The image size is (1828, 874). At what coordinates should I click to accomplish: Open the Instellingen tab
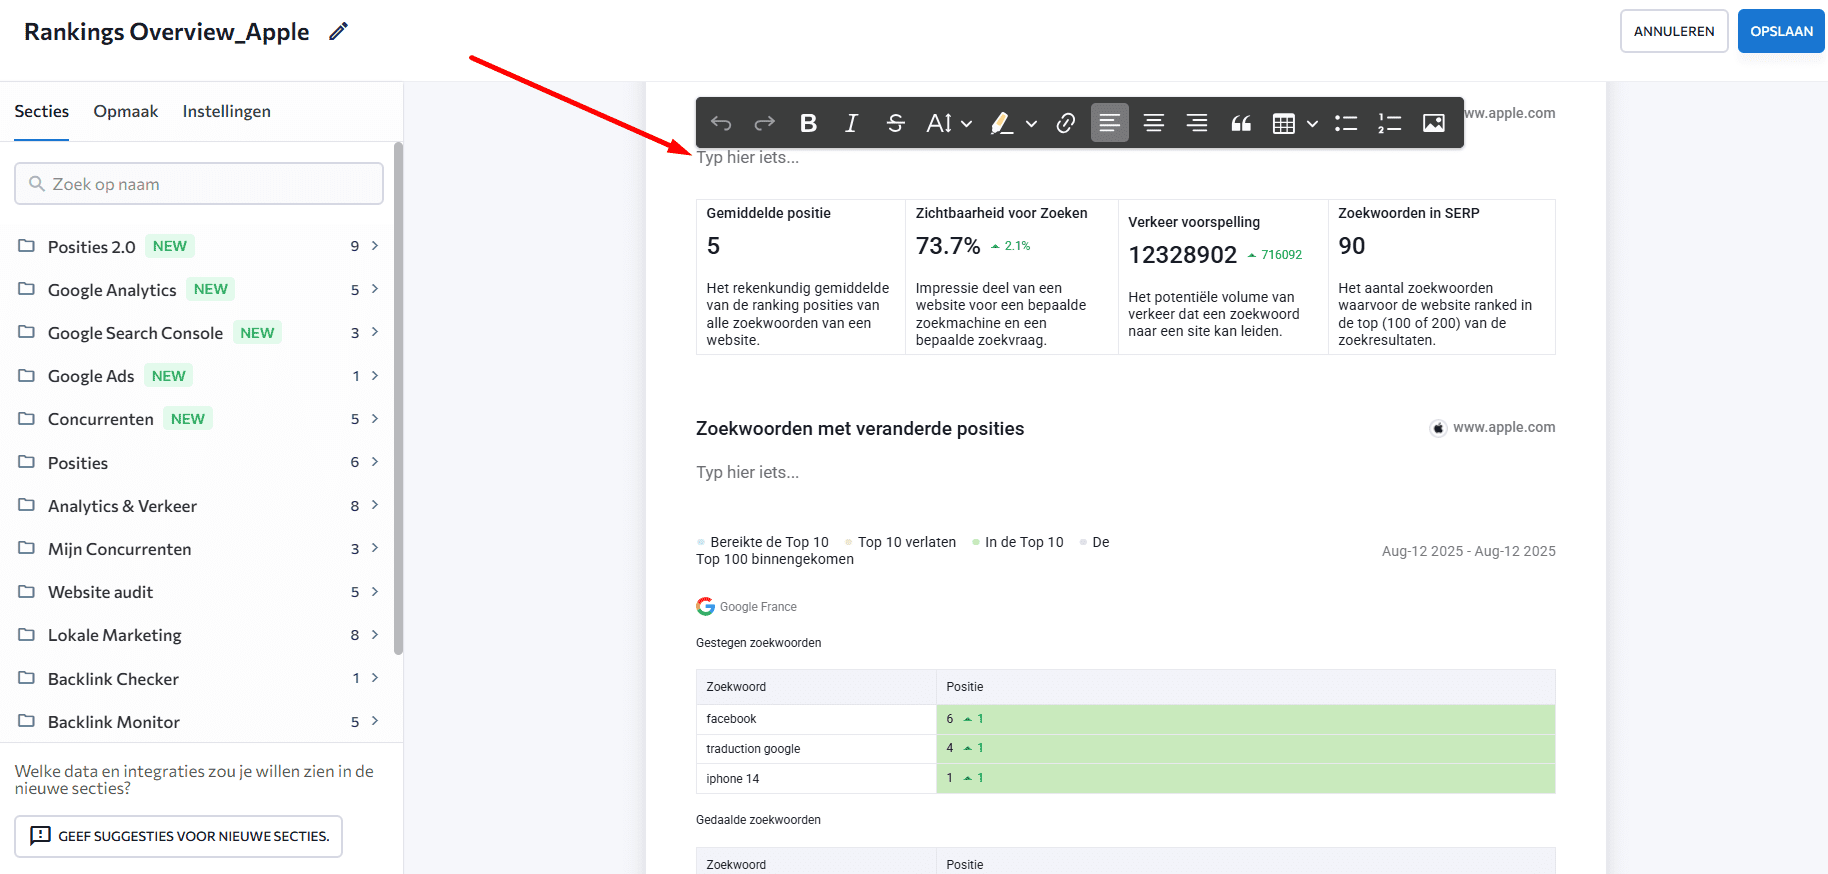(x=227, y=111)
